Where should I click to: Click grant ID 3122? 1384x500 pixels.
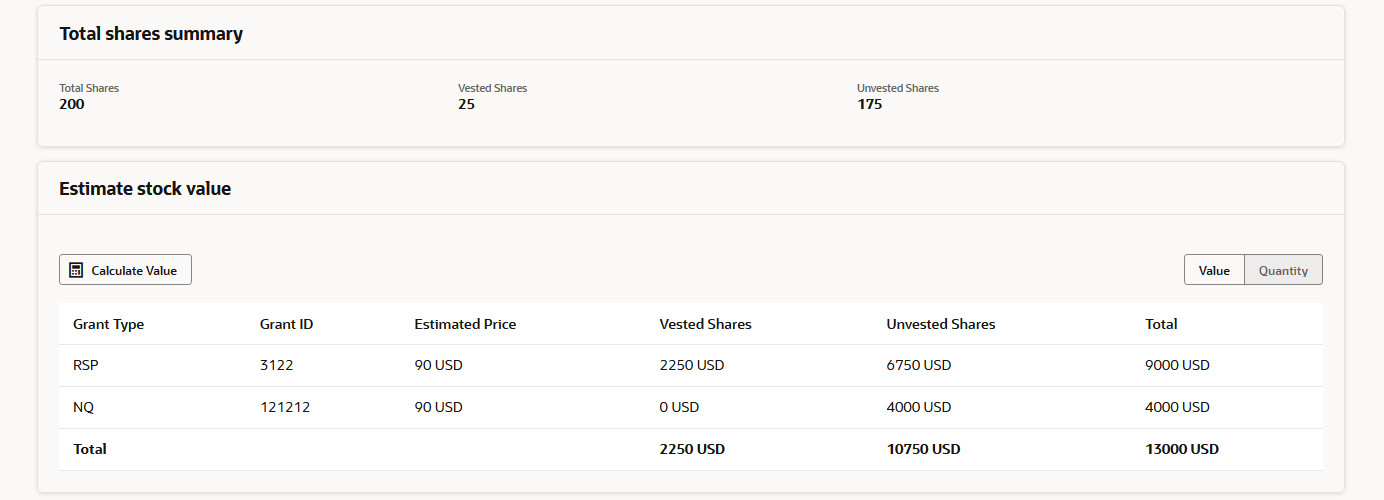tap(276, 366)
